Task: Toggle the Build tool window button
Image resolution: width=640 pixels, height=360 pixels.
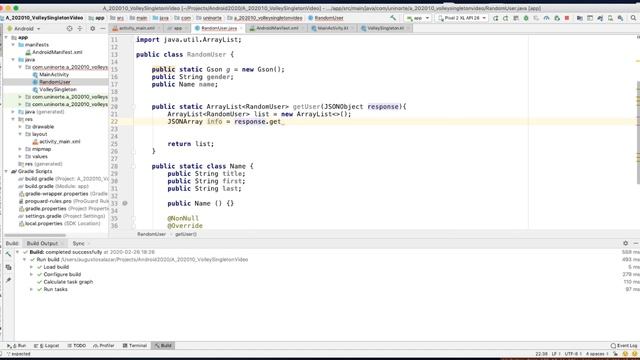Action: (x=163, y=346)
